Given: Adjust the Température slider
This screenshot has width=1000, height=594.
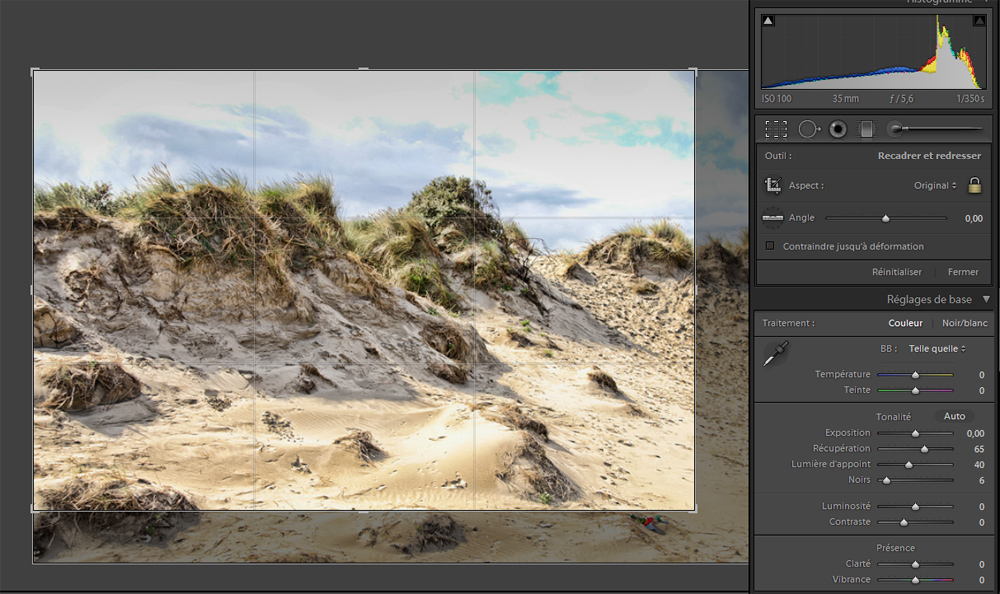Looking at the screenshot, I should click(x=915, y=375).
